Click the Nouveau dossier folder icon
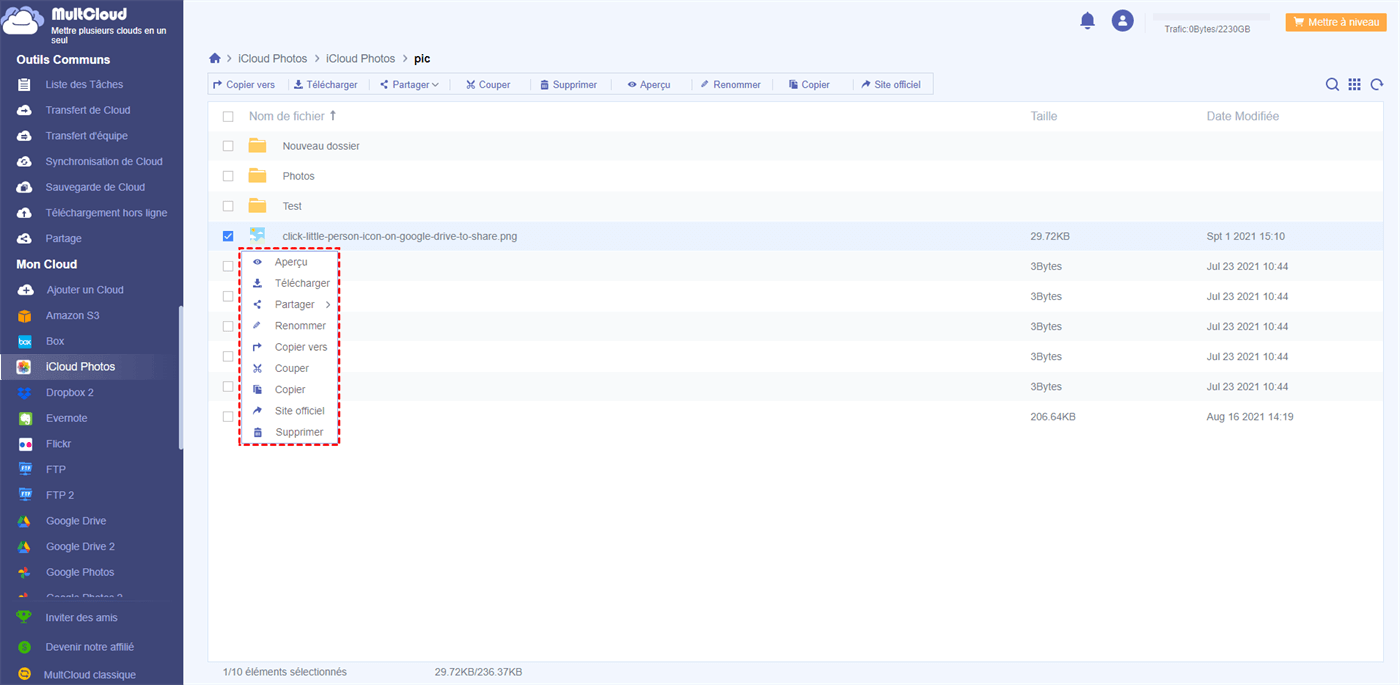The height and width of the screenshot is (685, 1400). 257,146
